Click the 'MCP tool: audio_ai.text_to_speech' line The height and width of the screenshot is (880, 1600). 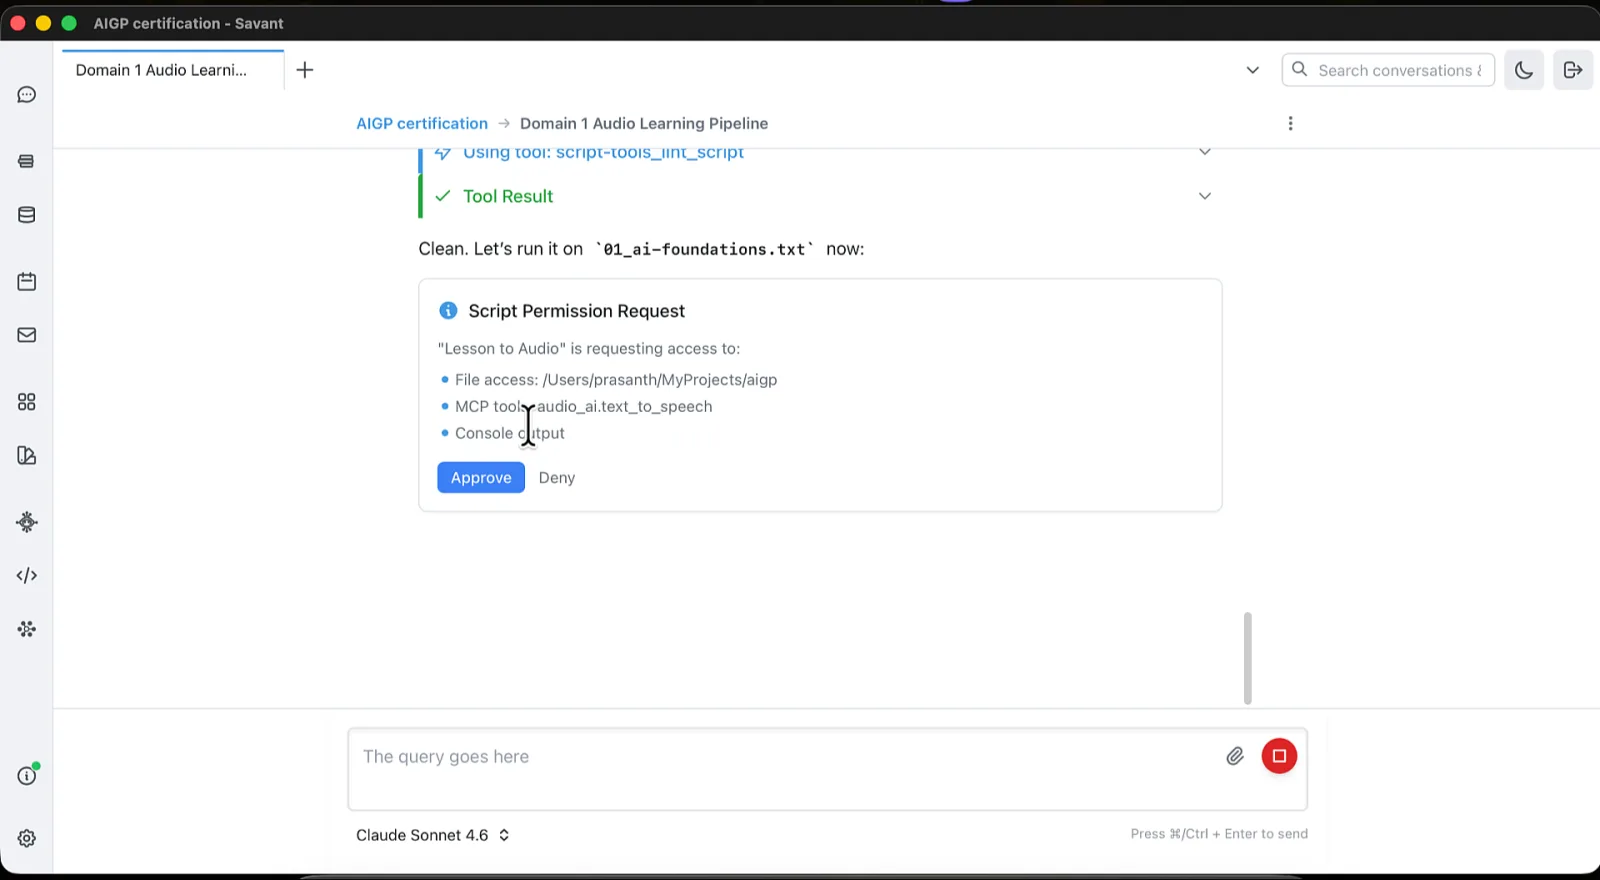pos(584,407)
